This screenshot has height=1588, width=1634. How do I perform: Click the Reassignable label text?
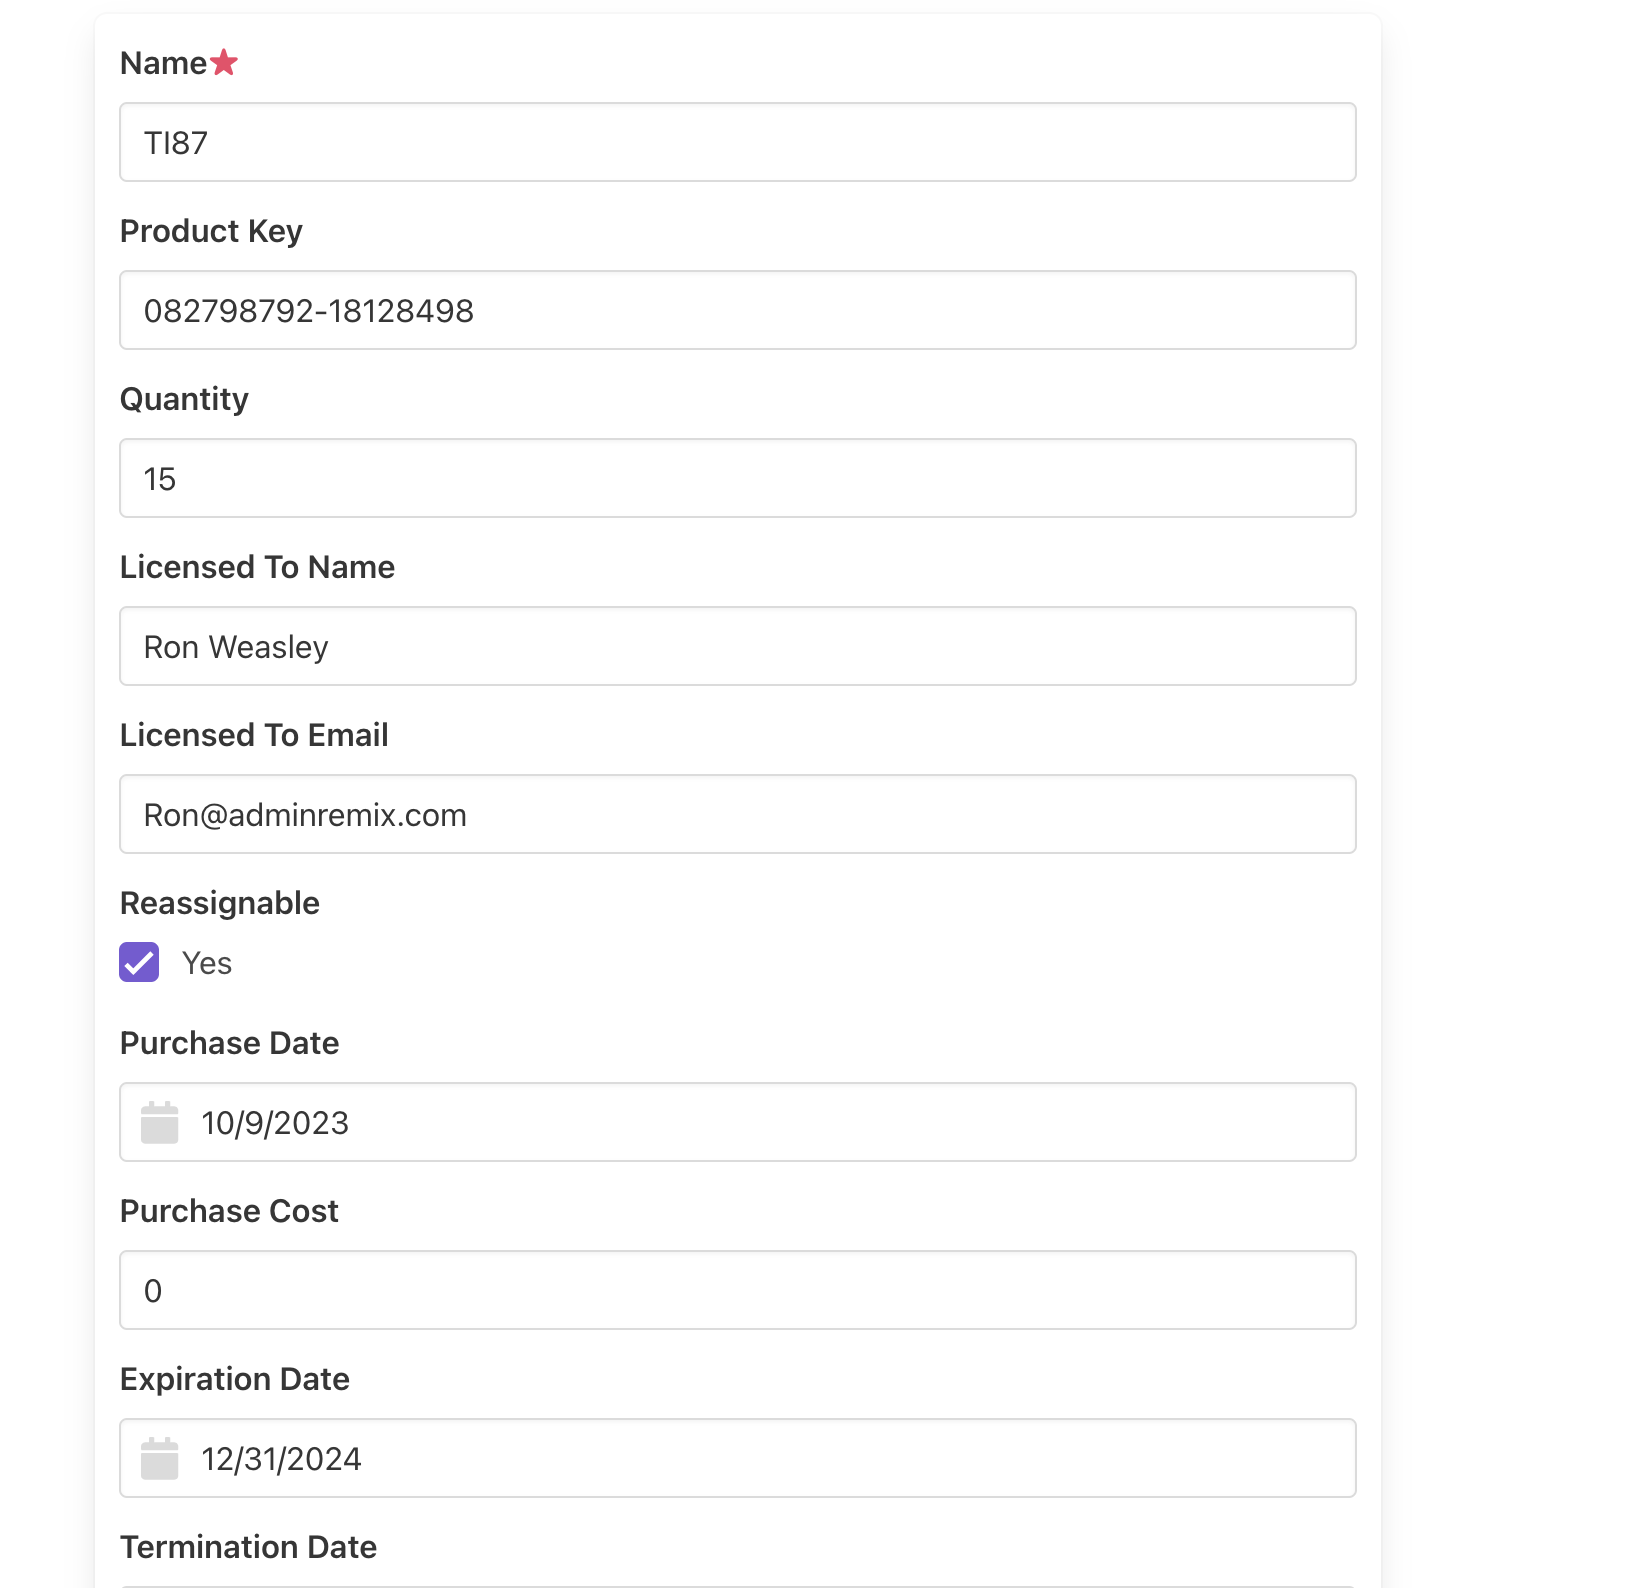[x=220, y=903]
